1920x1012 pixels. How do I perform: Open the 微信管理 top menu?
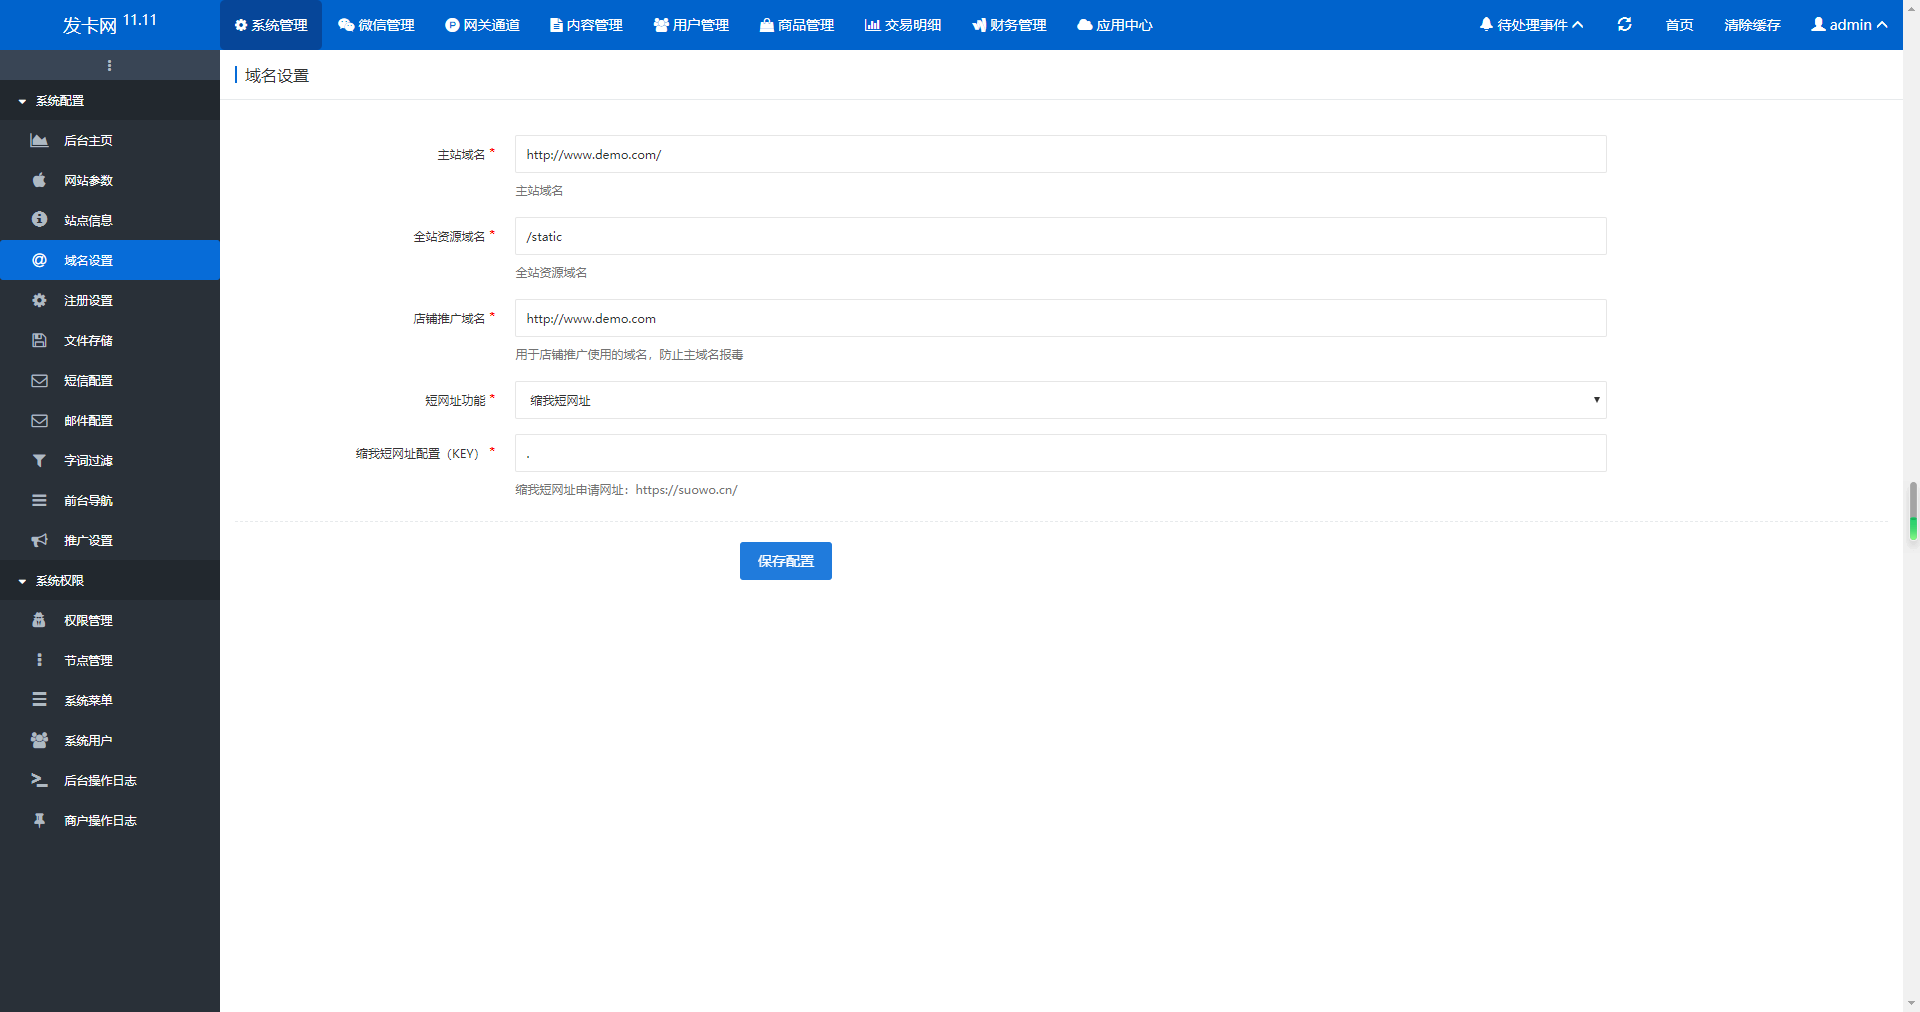point(376,25)
